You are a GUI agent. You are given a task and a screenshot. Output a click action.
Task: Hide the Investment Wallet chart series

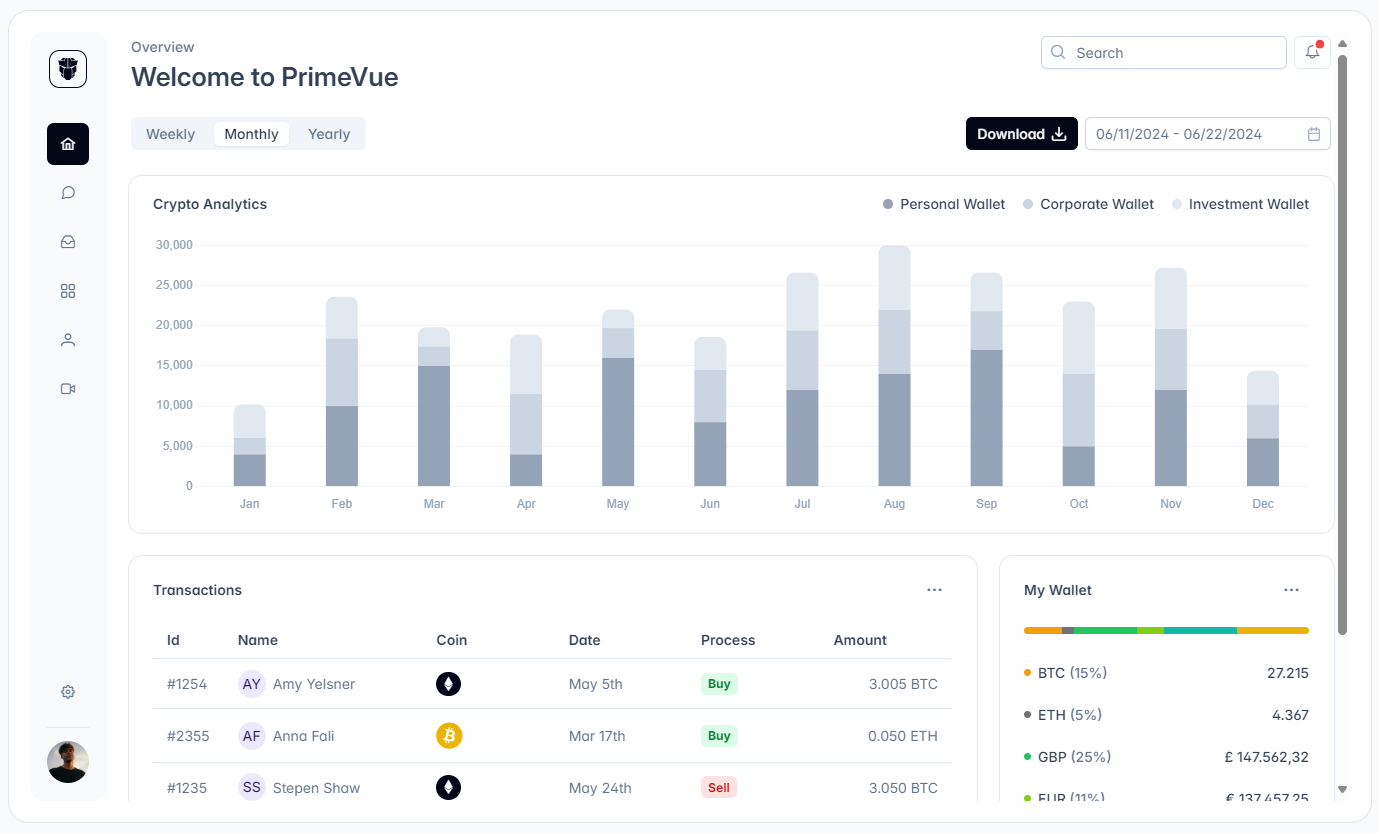click(1240, 204)
